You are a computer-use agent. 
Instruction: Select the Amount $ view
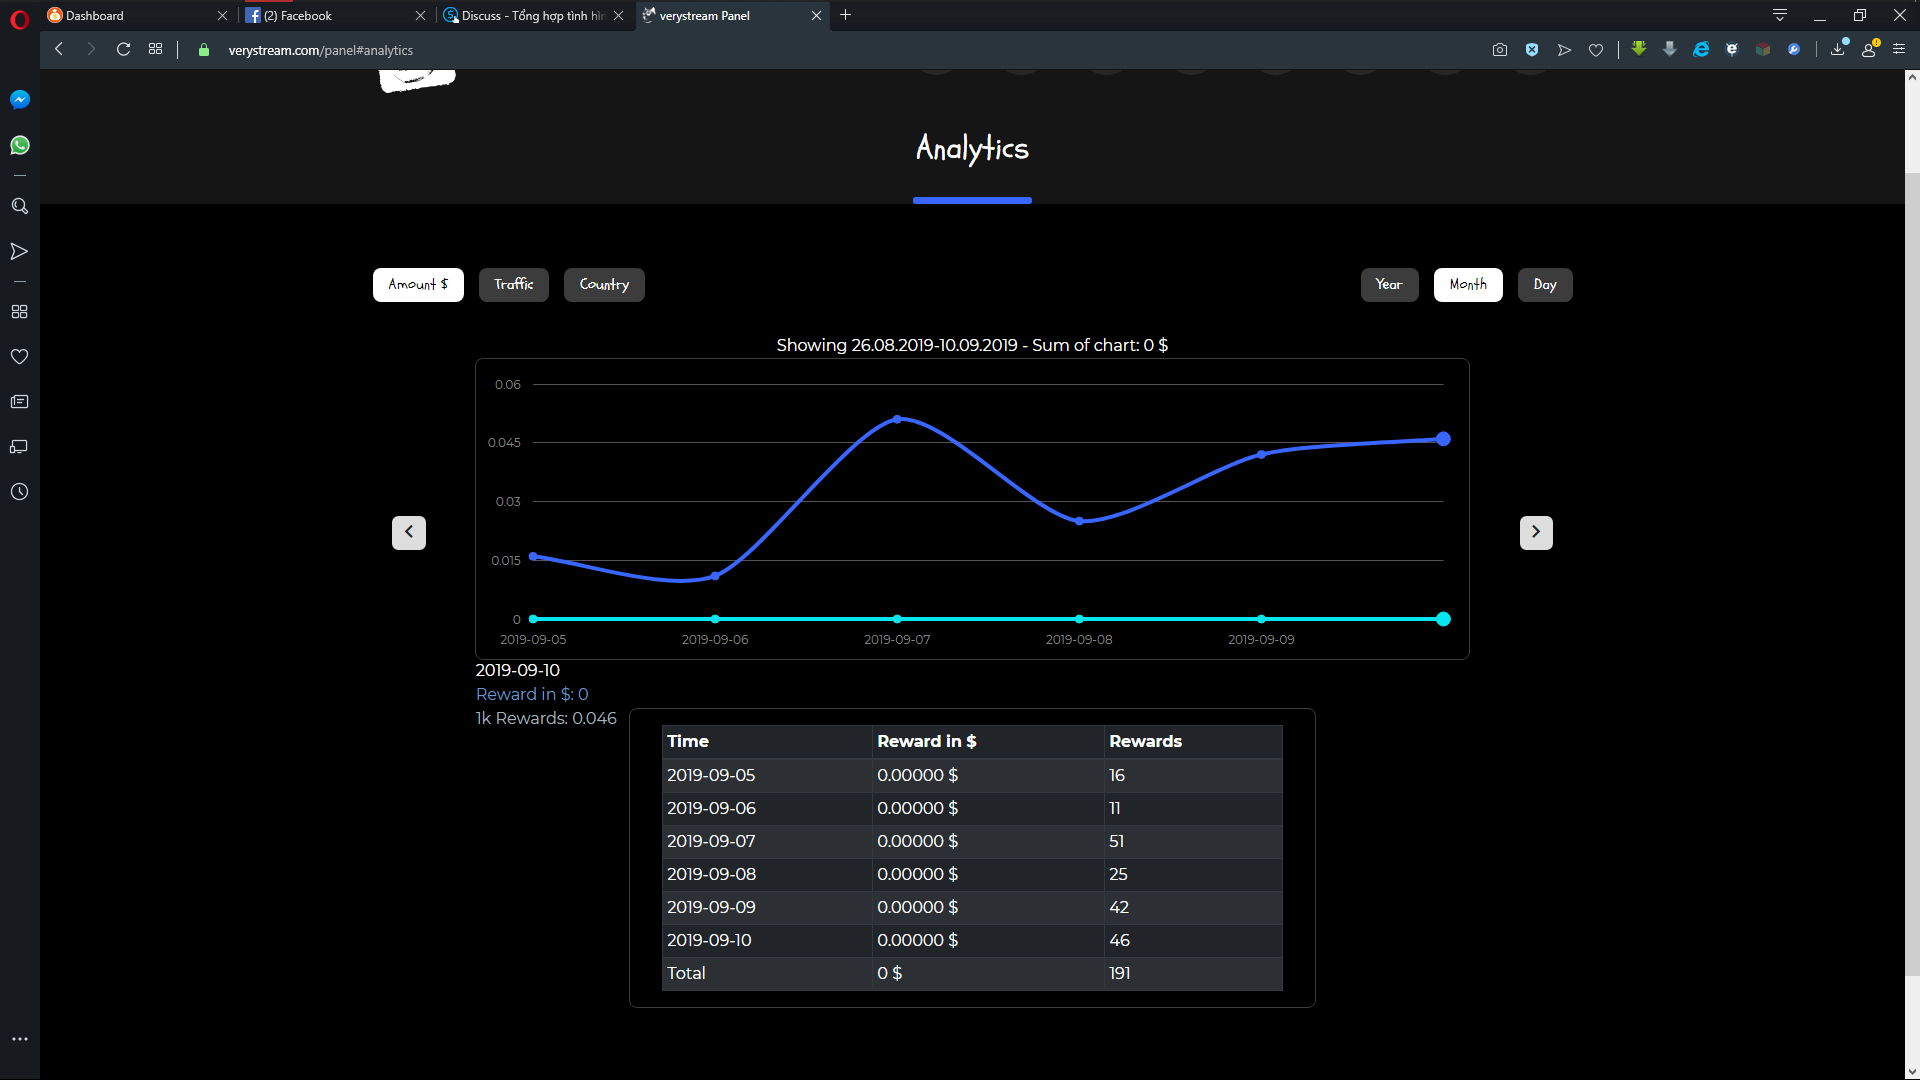pos(418,285)
